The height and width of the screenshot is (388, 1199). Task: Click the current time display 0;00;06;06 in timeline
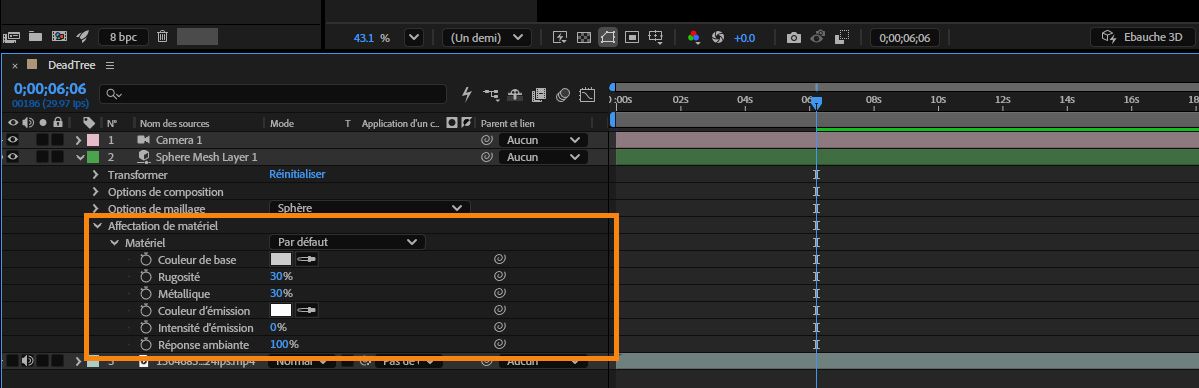click(x=50, y=89)
